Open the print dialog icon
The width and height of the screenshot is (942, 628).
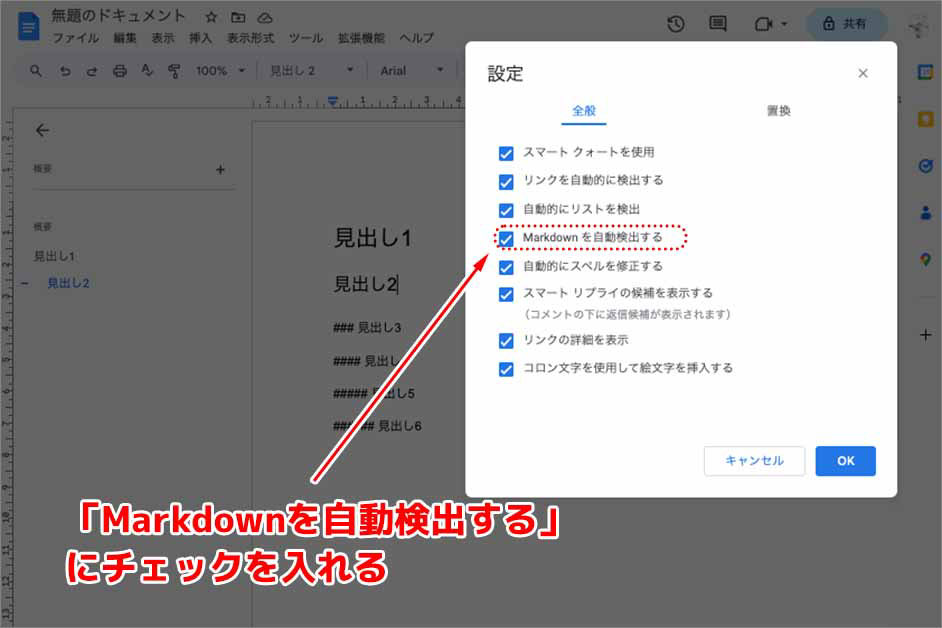119,70
